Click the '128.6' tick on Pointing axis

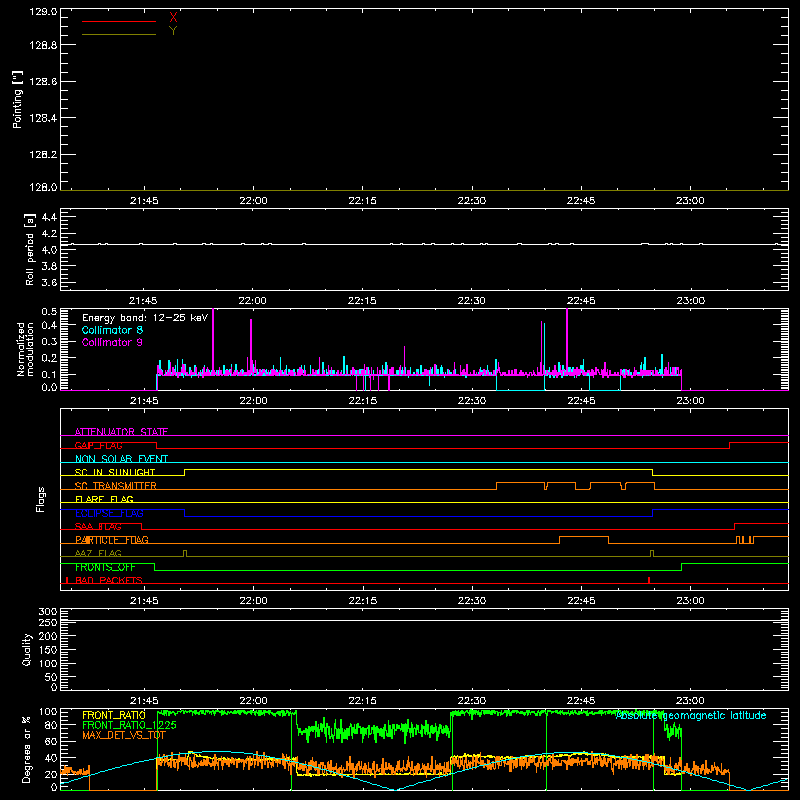point(43,82)
